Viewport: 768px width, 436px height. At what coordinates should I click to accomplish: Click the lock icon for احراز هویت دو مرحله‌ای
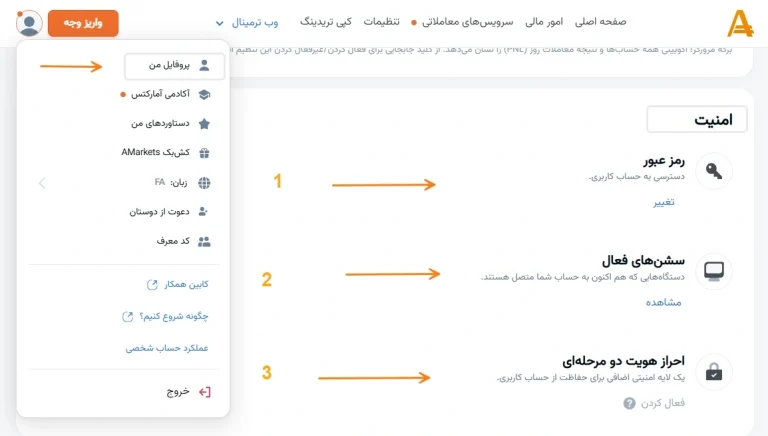pos(714,372)
